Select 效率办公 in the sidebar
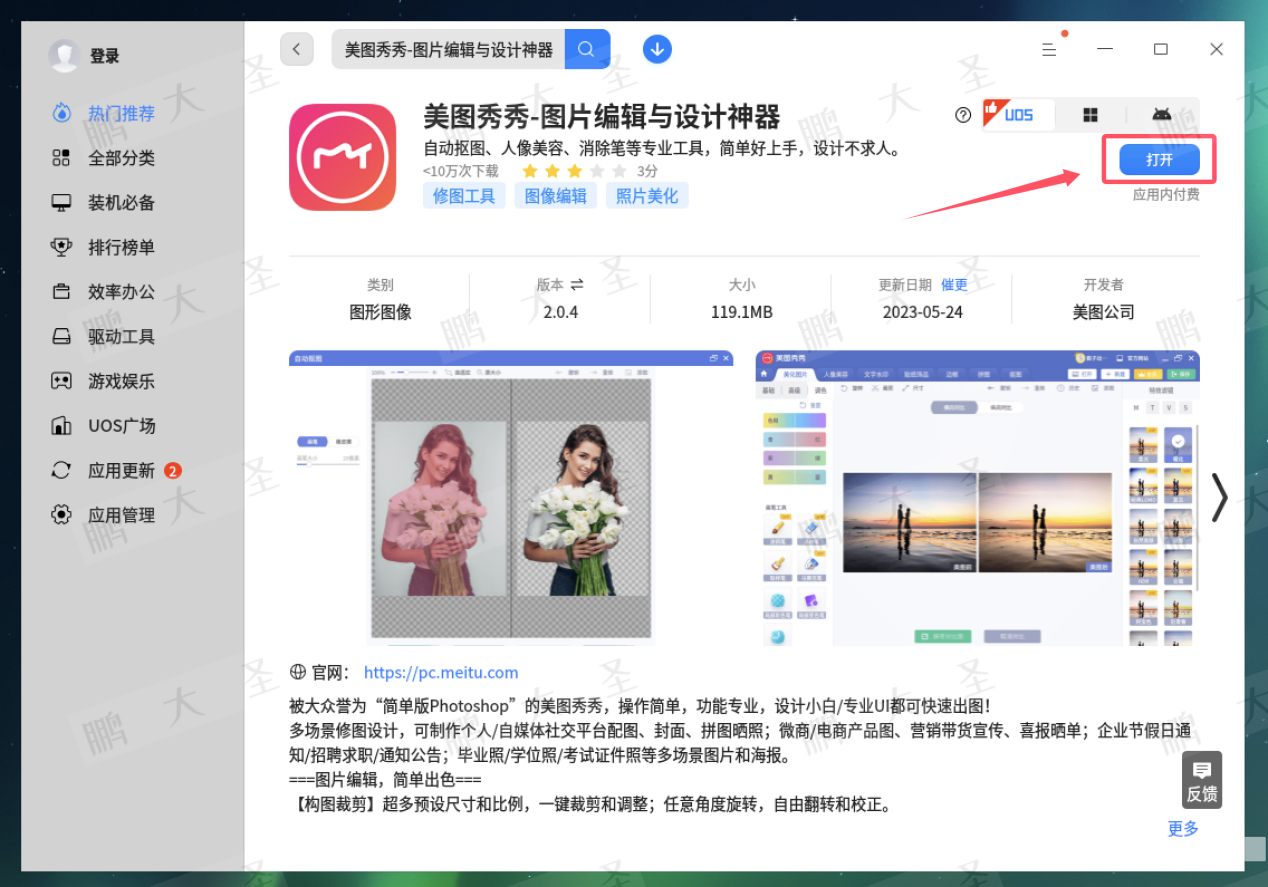 pos(121,292)
